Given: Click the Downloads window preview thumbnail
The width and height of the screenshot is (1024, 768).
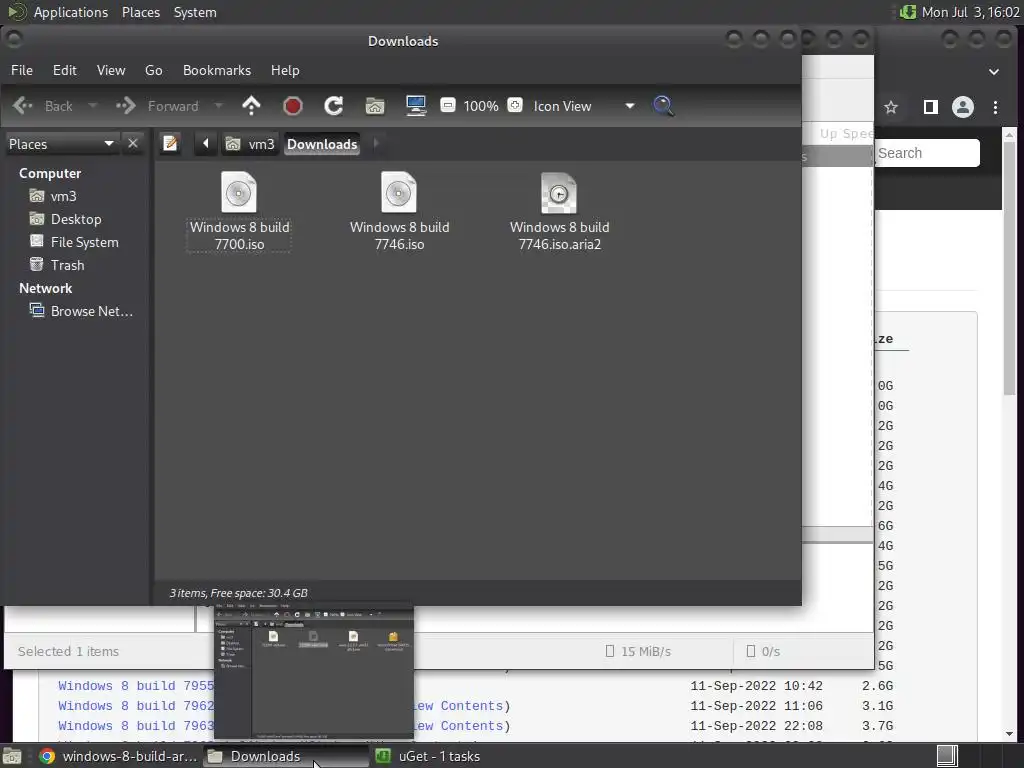Looking at the screenshot, I should pos(314,673).
